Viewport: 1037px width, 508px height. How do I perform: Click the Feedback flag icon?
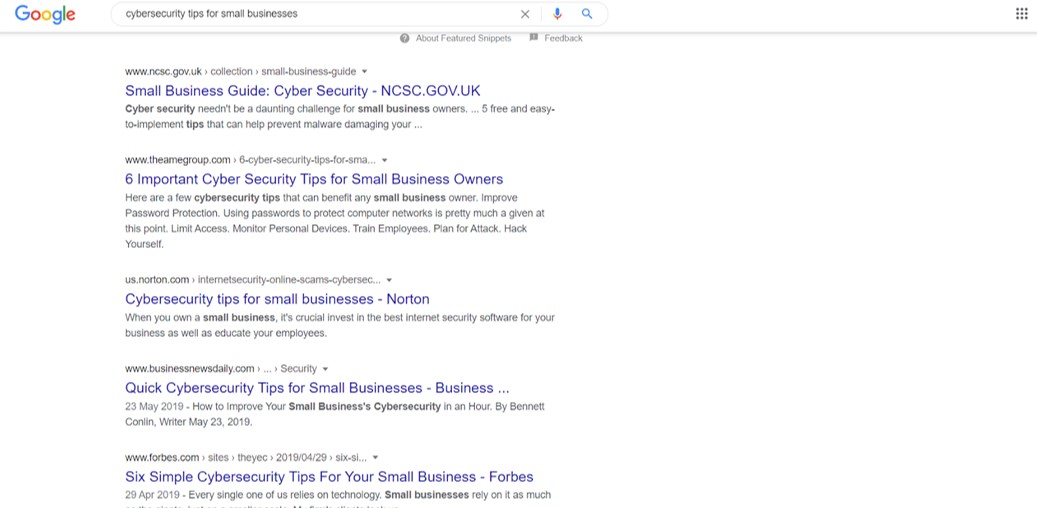point(534,38)
